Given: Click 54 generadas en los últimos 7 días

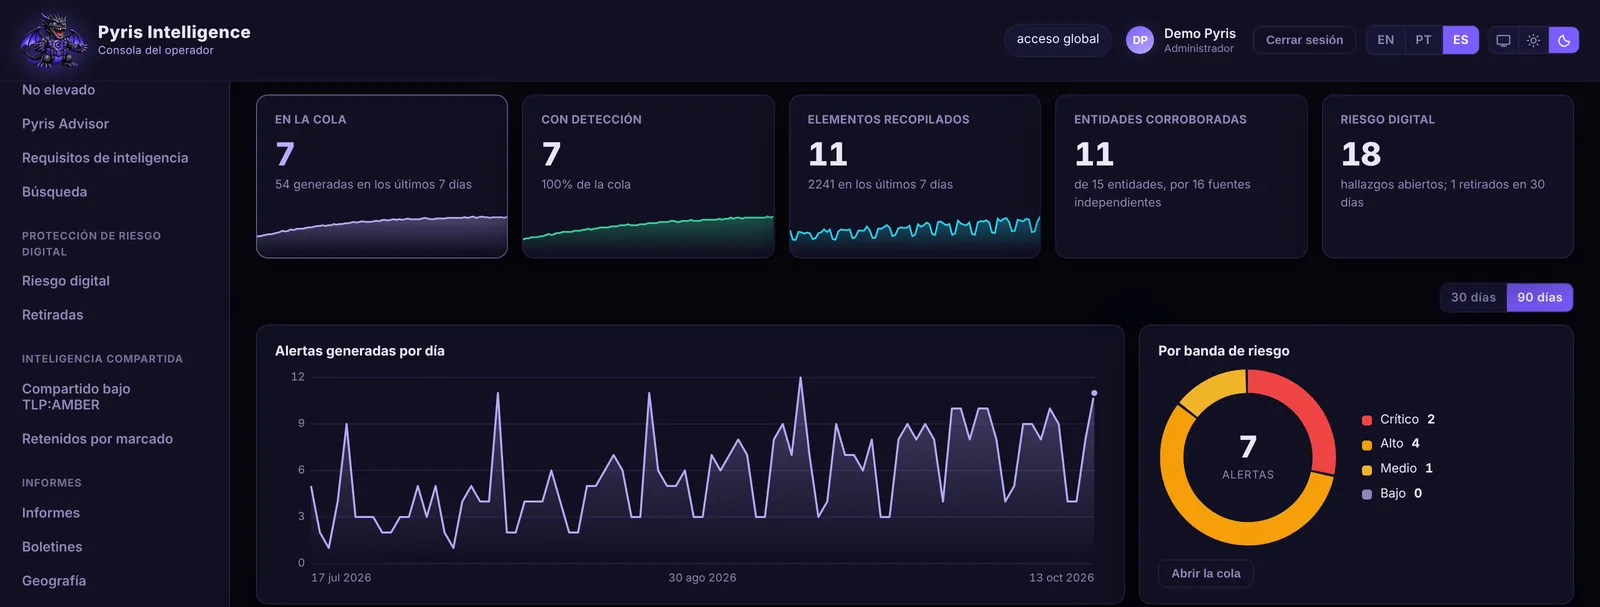Looking at the screenshot, I should pyautogui.click(x=373, y=185).
